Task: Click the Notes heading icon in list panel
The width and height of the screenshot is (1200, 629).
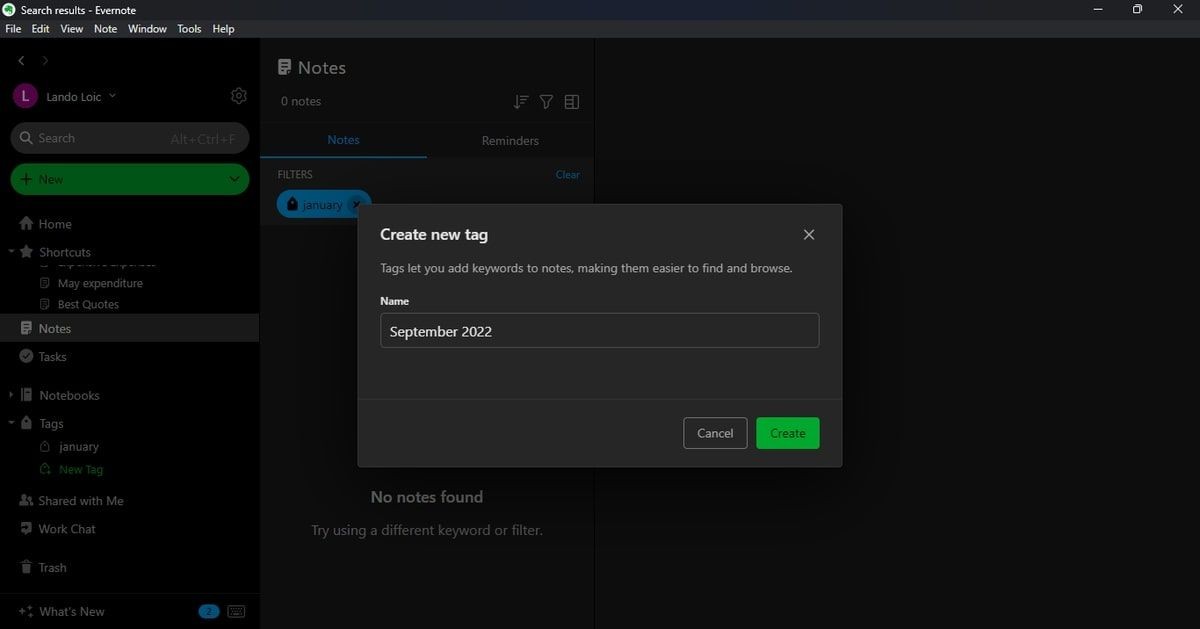Action: tap(285, 67)
